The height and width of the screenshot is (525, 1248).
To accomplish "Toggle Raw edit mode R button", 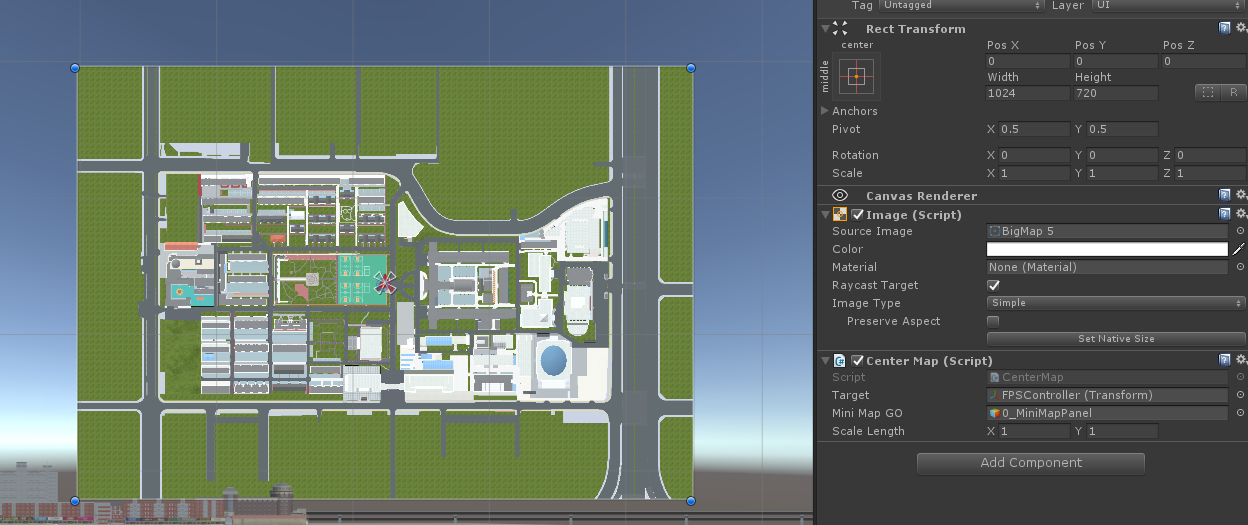I will point(1233,93).
